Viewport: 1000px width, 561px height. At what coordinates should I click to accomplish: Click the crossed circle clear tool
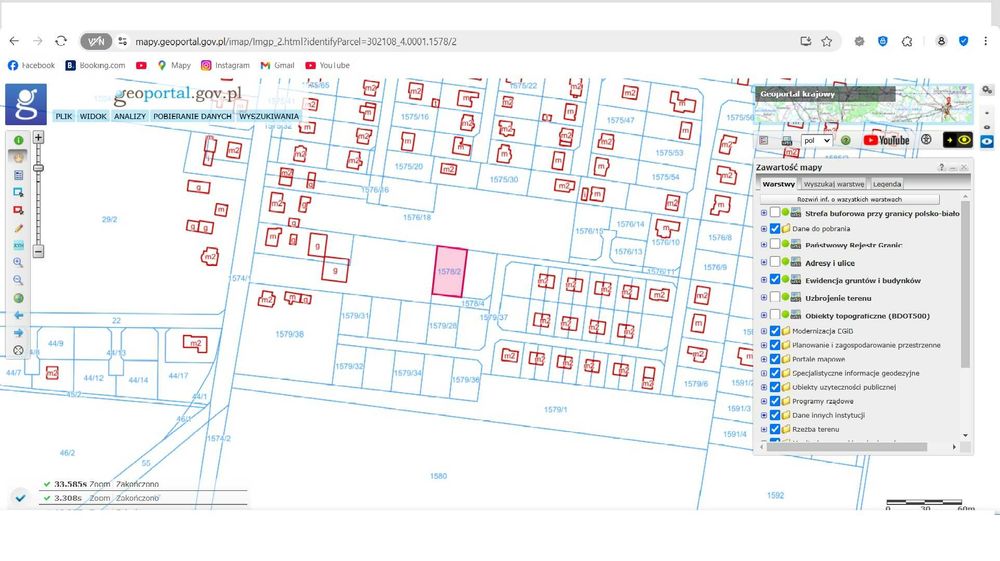(x=18, y=350)
